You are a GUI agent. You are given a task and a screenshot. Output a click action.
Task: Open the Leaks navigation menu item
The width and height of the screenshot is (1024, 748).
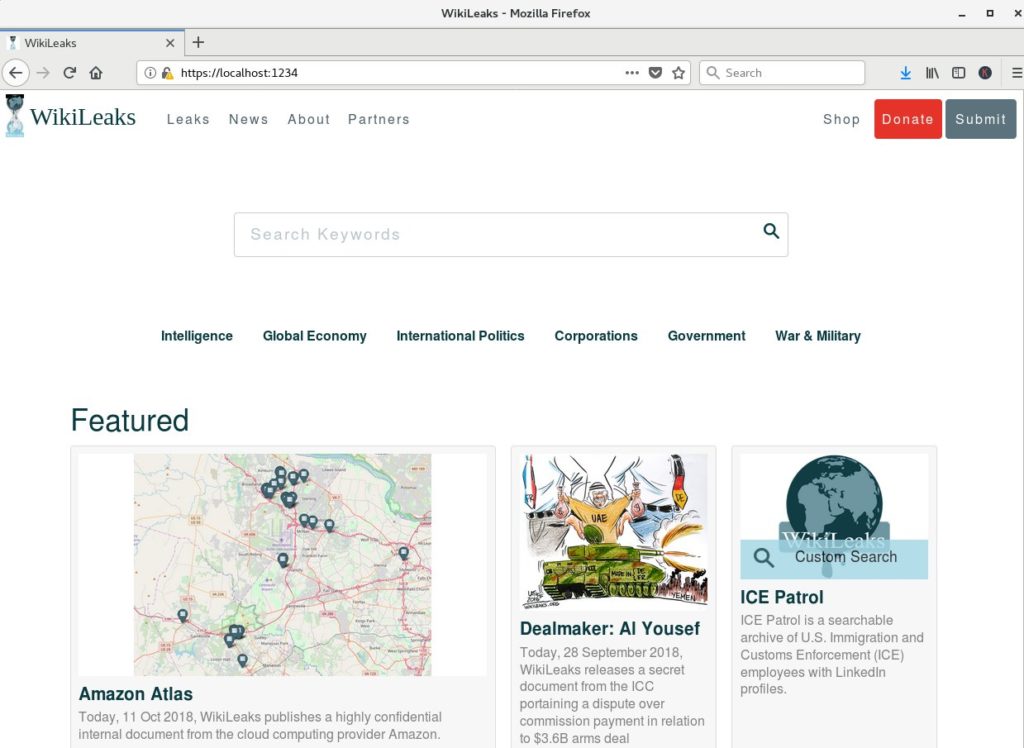(188, 119)
